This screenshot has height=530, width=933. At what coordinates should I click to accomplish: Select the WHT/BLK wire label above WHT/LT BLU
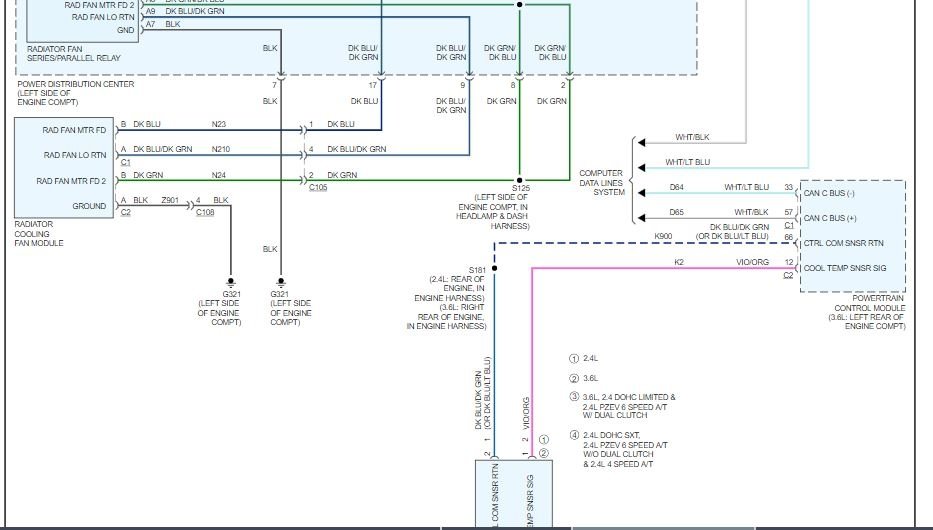coord(692,137)
